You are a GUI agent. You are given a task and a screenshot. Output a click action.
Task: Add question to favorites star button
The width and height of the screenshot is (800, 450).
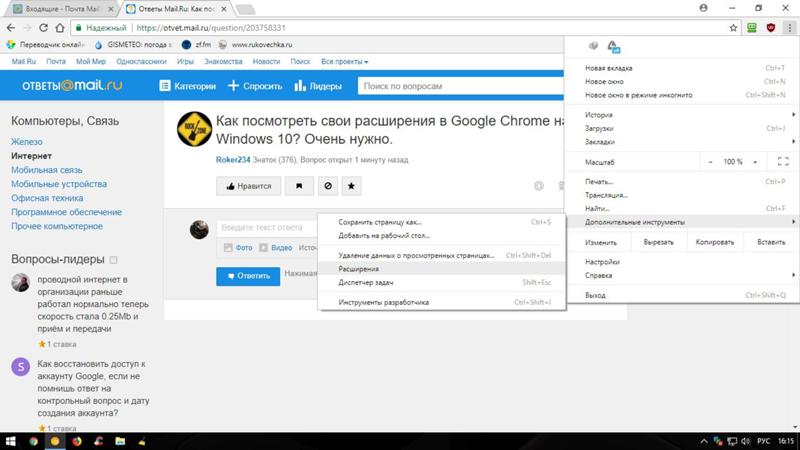pos(352,186)
